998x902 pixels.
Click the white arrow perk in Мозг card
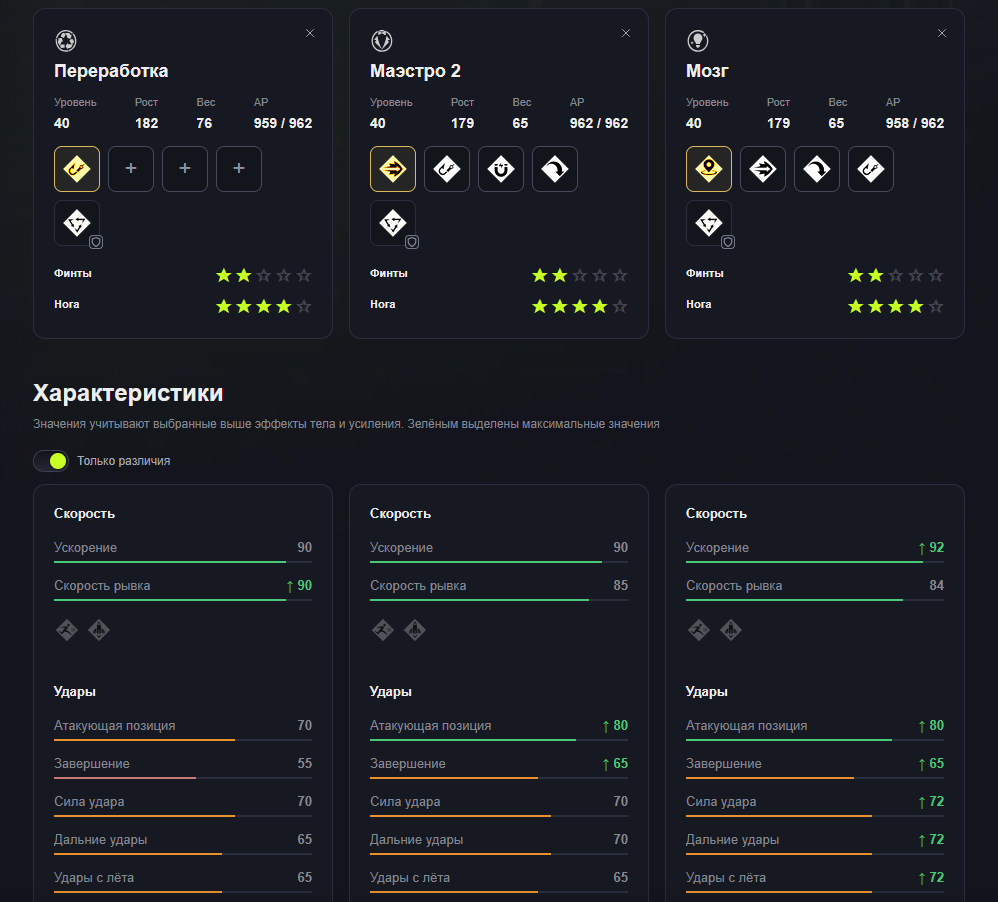pyautogui.click(x=763, y=169)
